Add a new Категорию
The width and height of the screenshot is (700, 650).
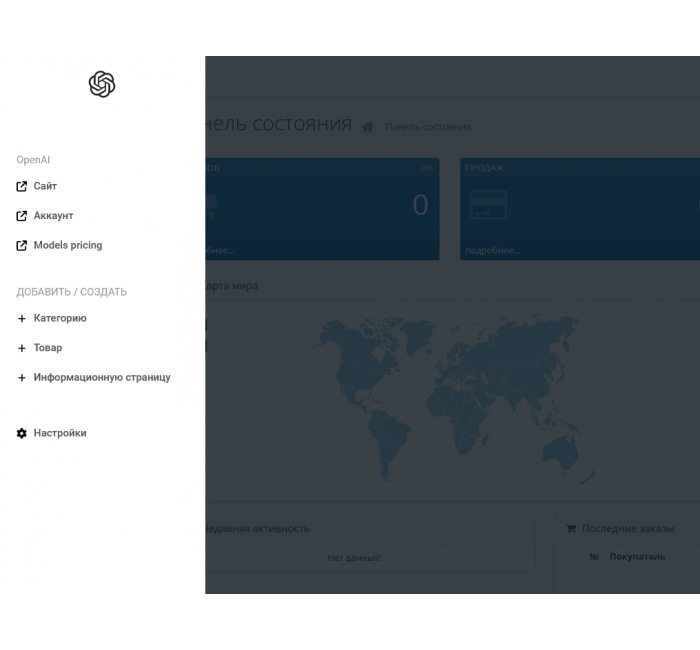60,318
